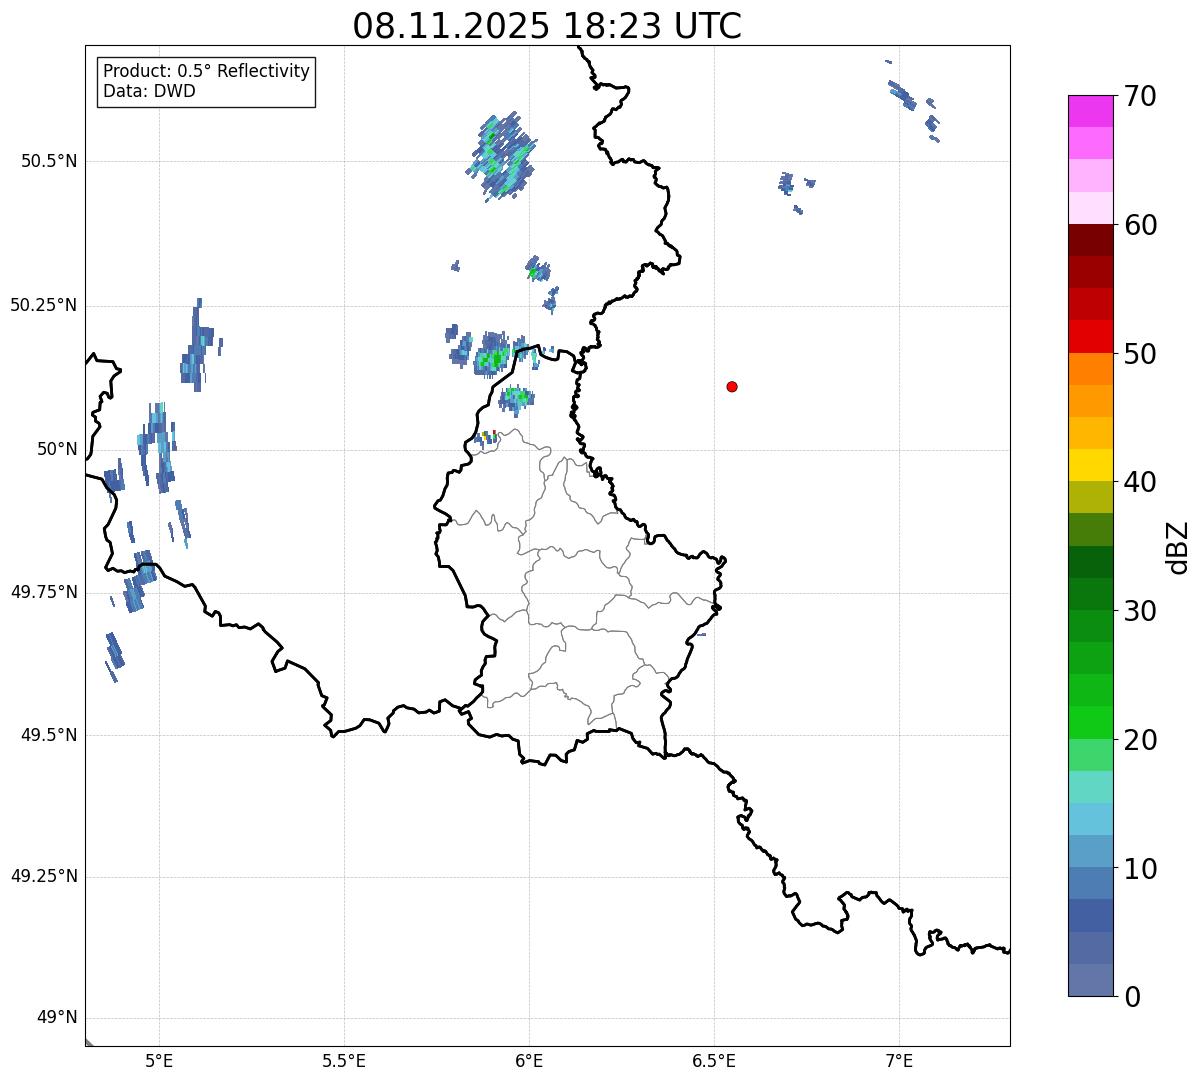
Task: Click the title "08.11.2025 18:23 UTC"
Action: [547, 25]
